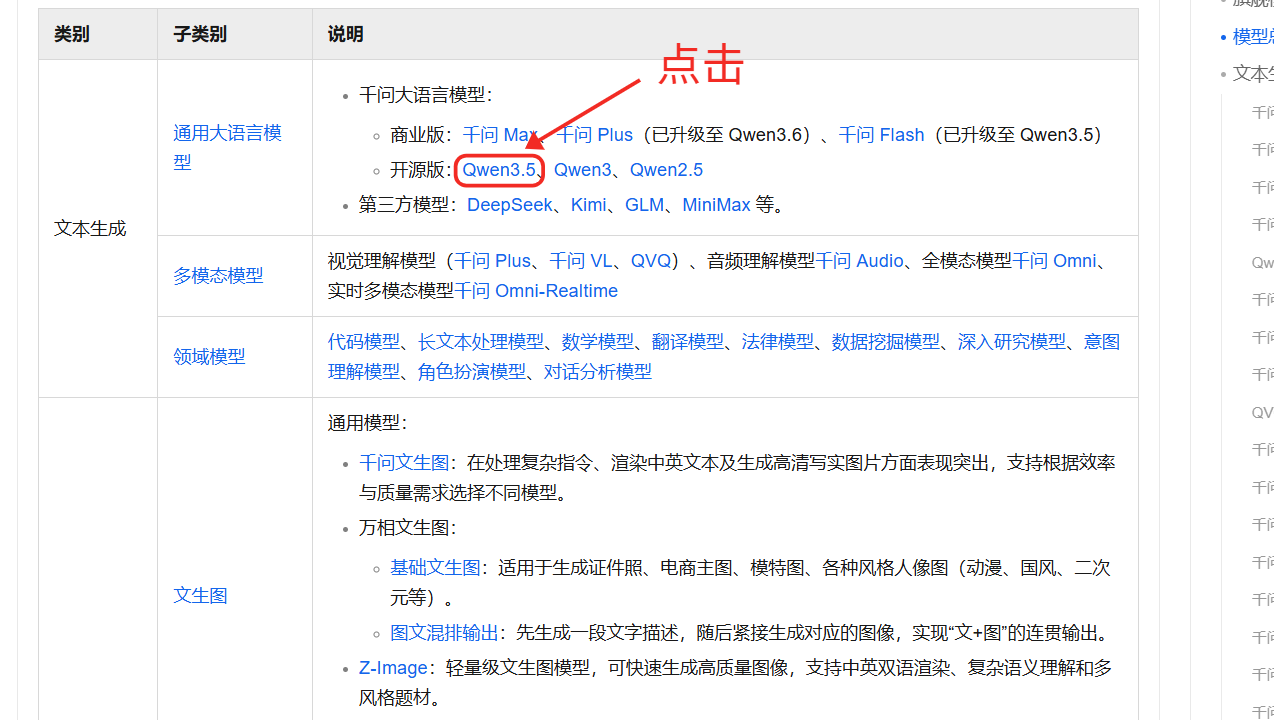Open the MiniMax model link
1274x720 pixels.
(716, 205)
